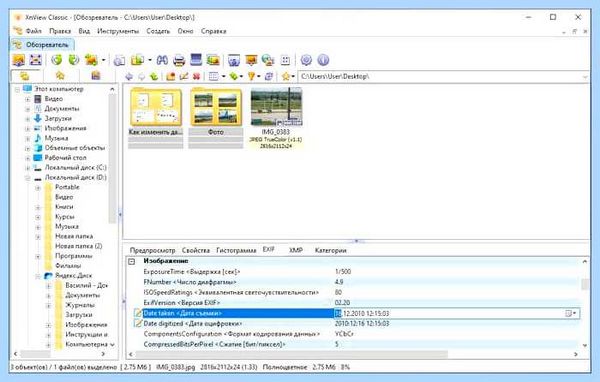The height and width of the screenshot is (382, 600).
Task: Click the batch convert toolbar icon
Action: point(120,60)
